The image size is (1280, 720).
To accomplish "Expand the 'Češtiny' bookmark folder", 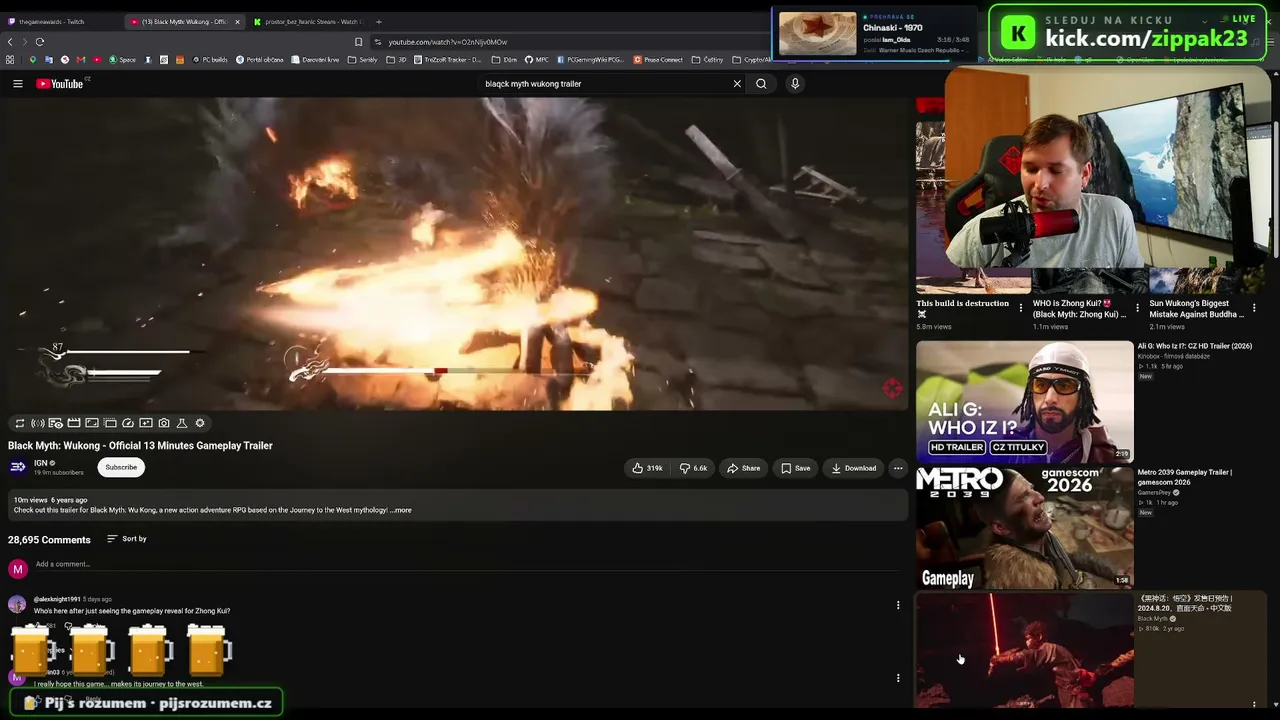I will pyautogui.click(x=707, y=60).
